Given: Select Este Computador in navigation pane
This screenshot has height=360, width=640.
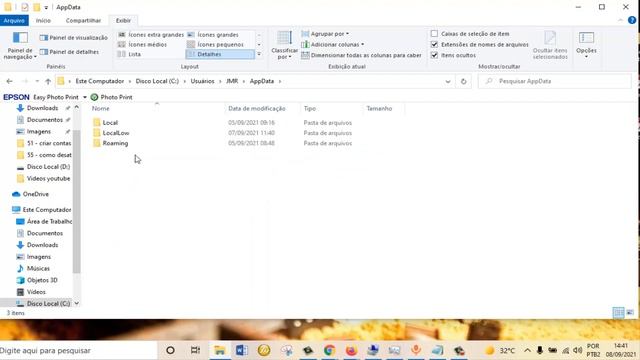Looking at the screenshot, I should [47, 210].
